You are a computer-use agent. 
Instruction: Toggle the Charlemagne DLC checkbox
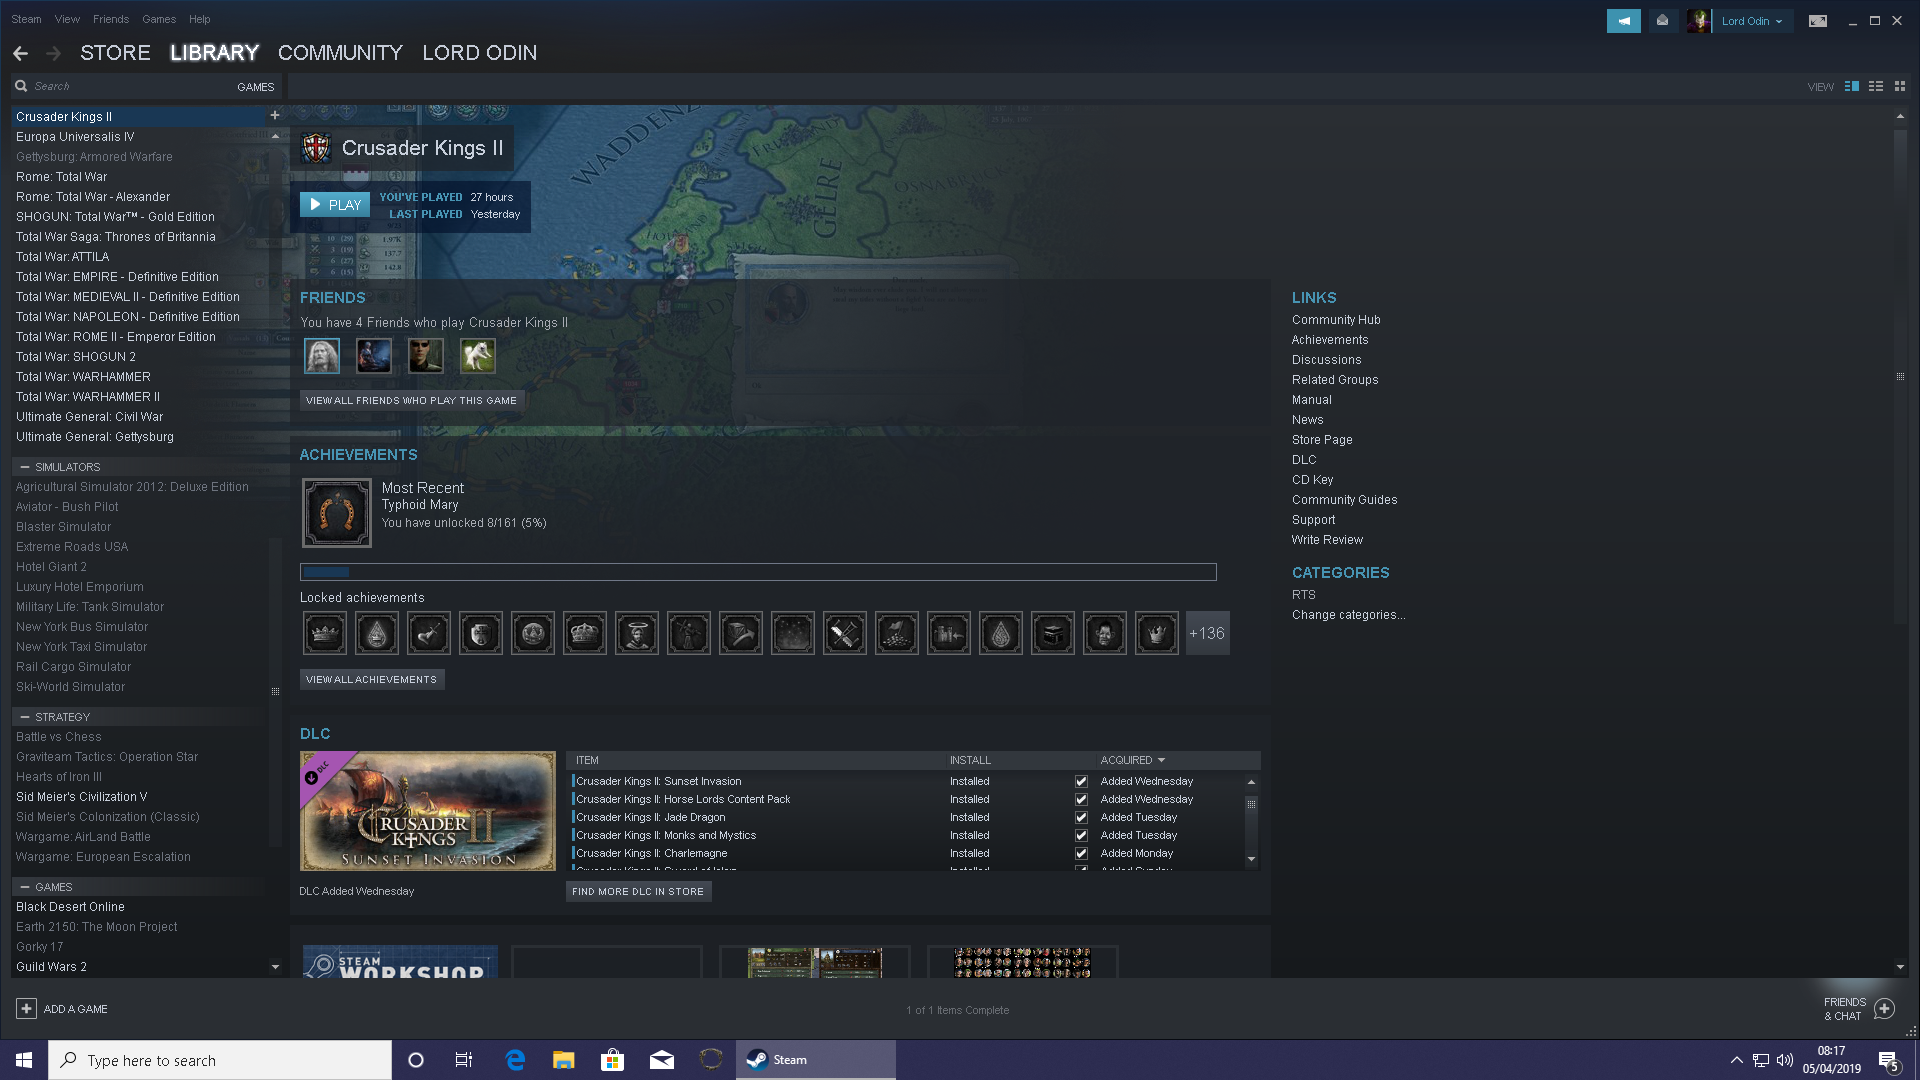(1081, 854)
